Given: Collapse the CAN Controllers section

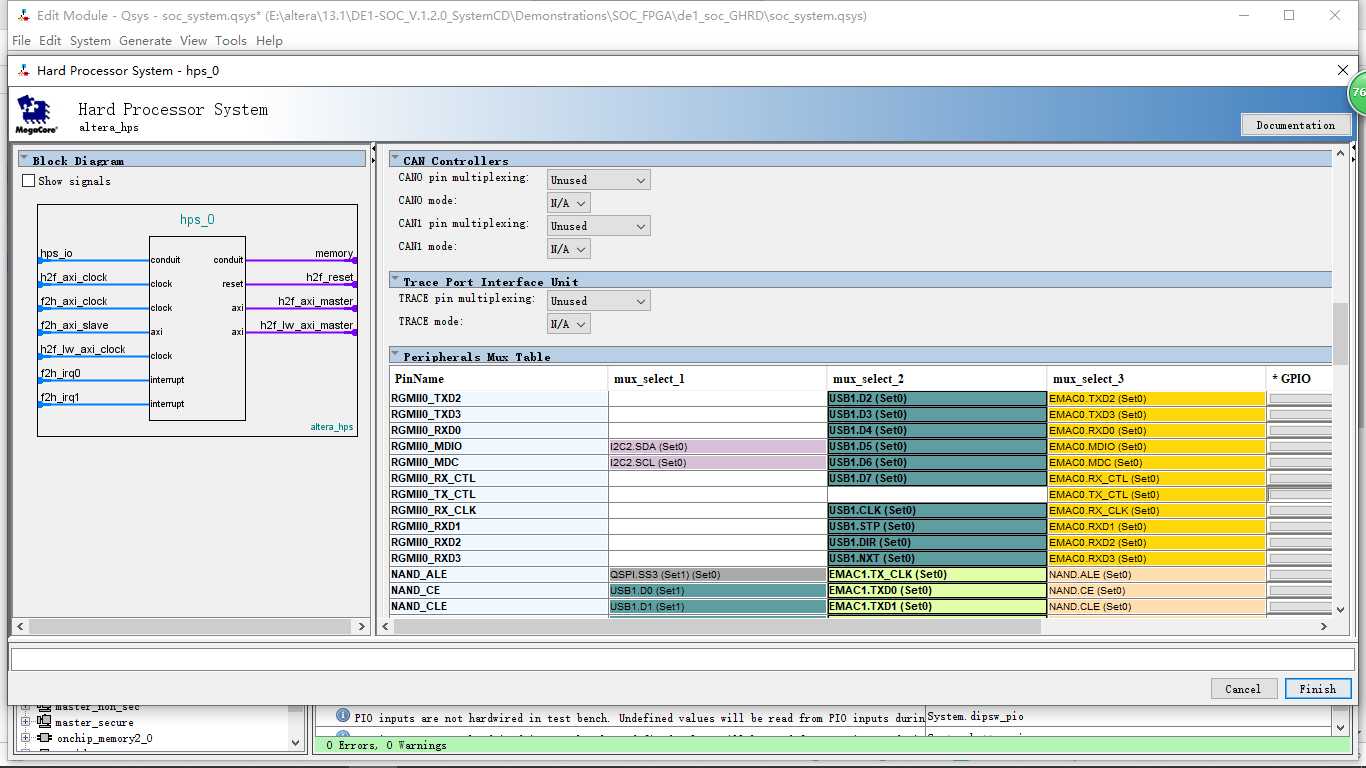Looking at the screenshot, I should pos(395,160).
